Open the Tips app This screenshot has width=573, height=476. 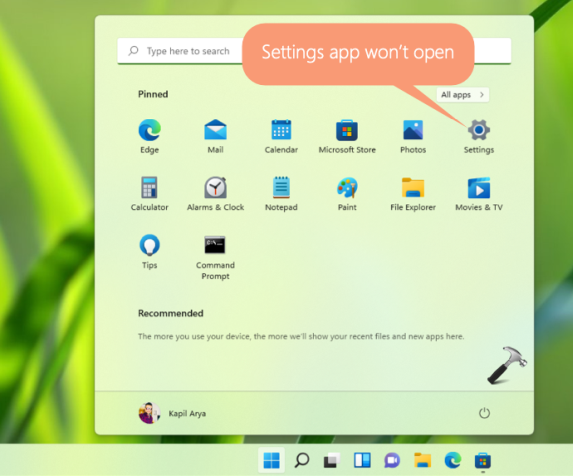pyautogui.click(x=149, y=251)
